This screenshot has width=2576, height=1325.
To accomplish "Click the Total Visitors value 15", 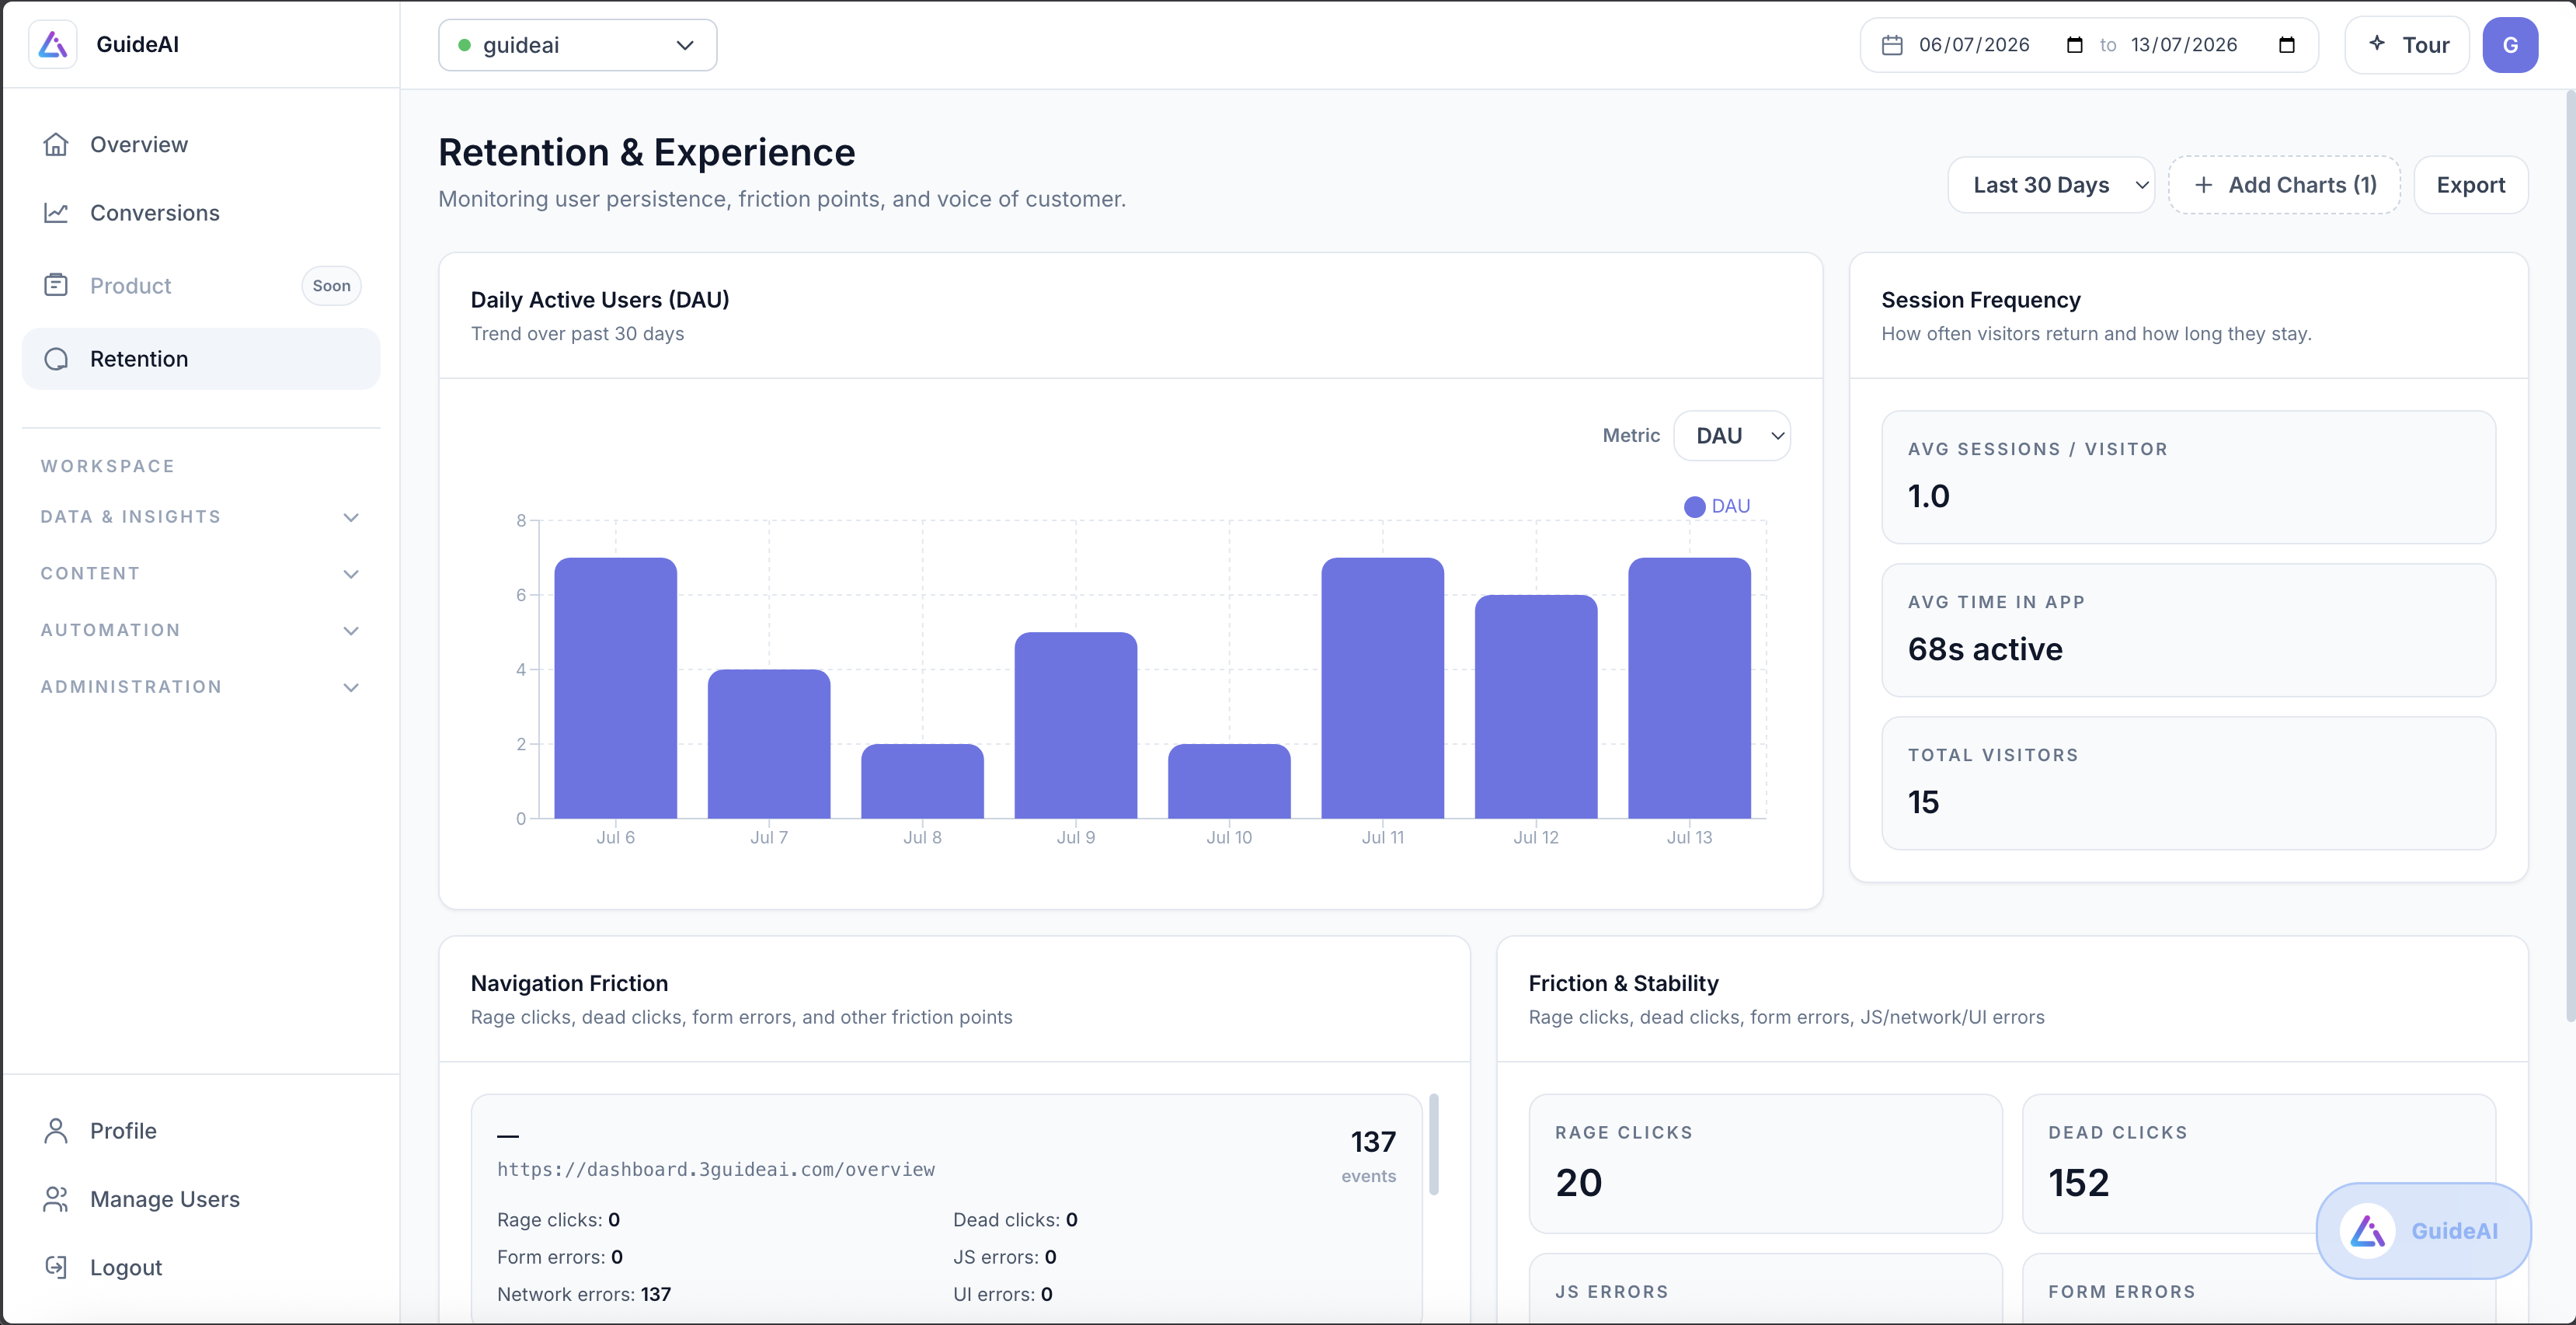I will [x=1923, y=803].
